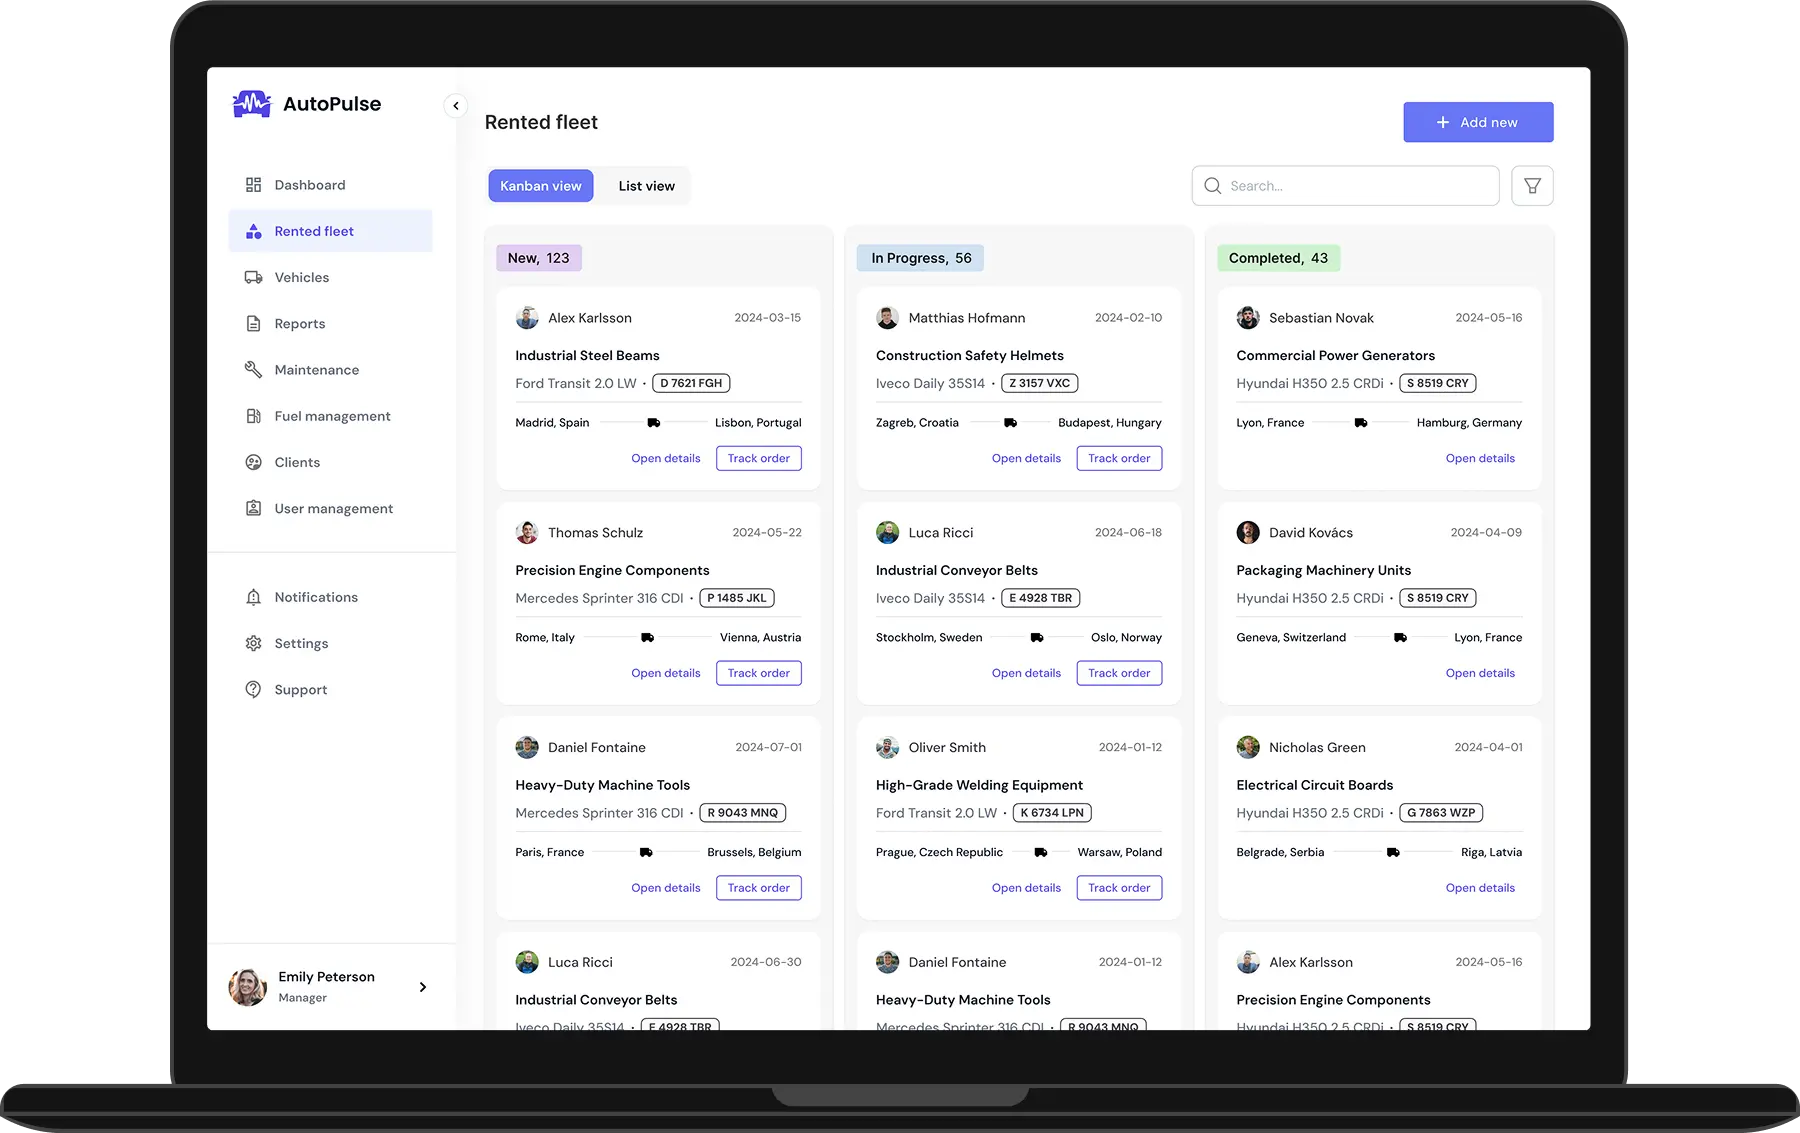This screenshot has width=1800, height=1133.
Task: Click the AutoPulse logo icon
Action: click(251, 104)
